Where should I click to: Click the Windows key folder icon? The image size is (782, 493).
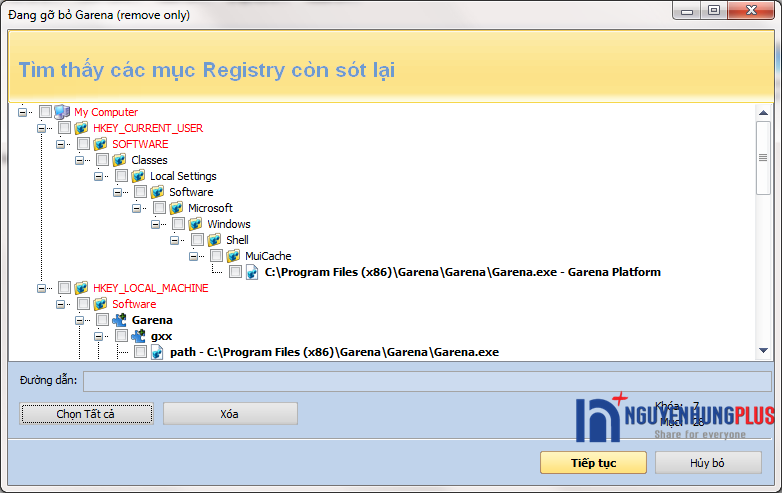coord(195,224)
